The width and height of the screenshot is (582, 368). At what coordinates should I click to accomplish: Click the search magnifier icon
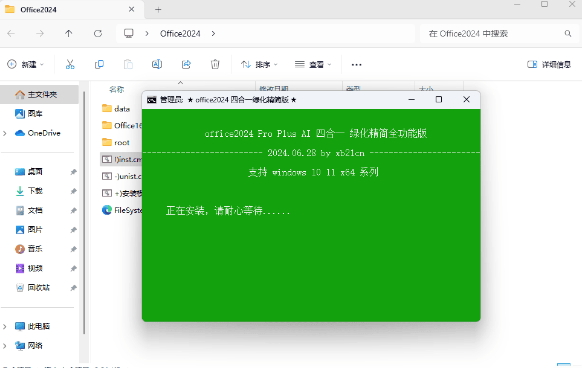tap(568, 33)
